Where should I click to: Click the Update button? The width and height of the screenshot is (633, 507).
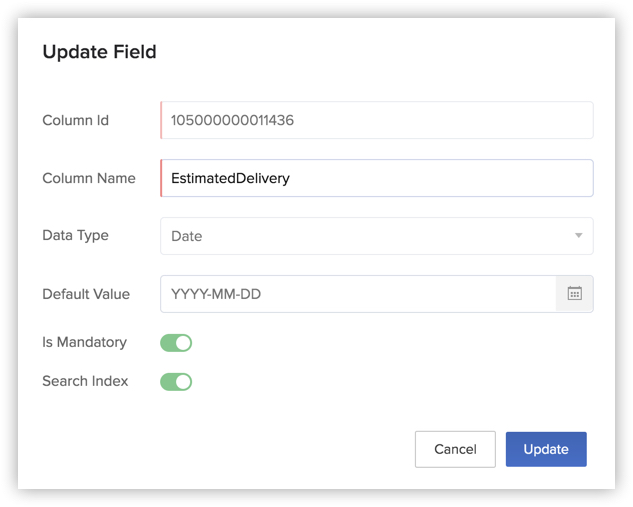[546, 449]
